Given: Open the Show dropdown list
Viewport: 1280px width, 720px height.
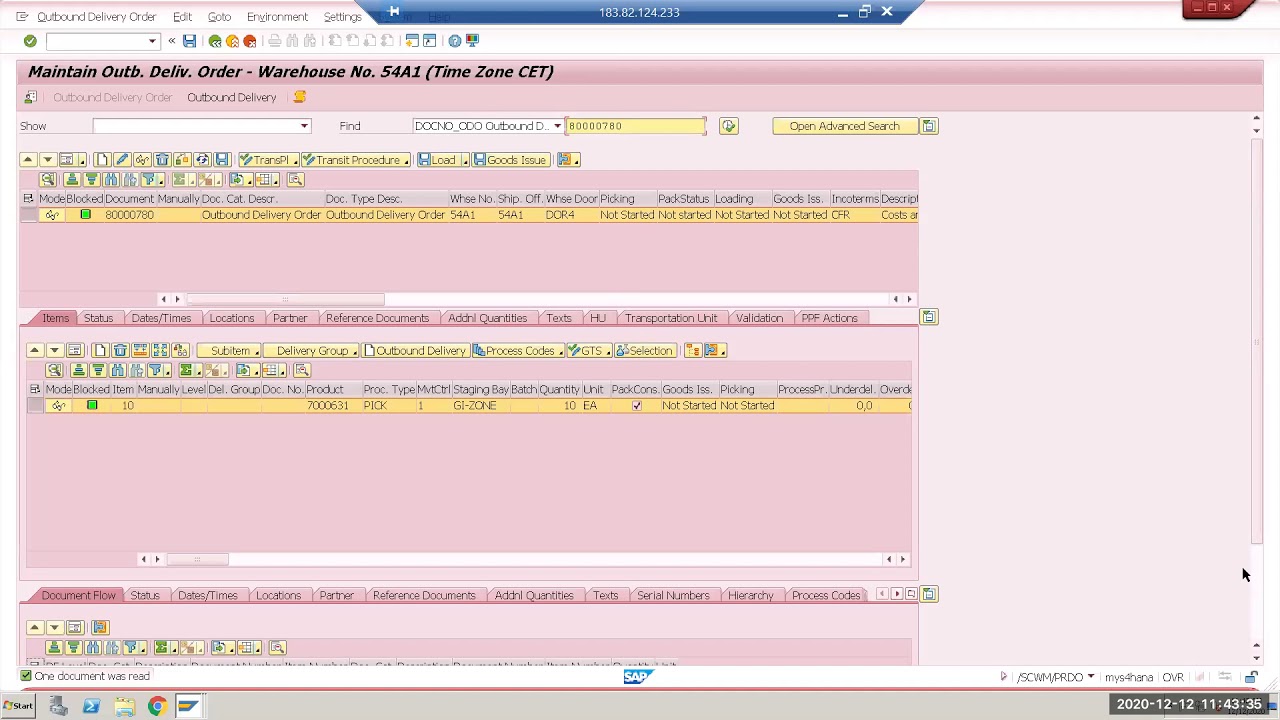Looking at the screenshot, I should pos(304,126).
